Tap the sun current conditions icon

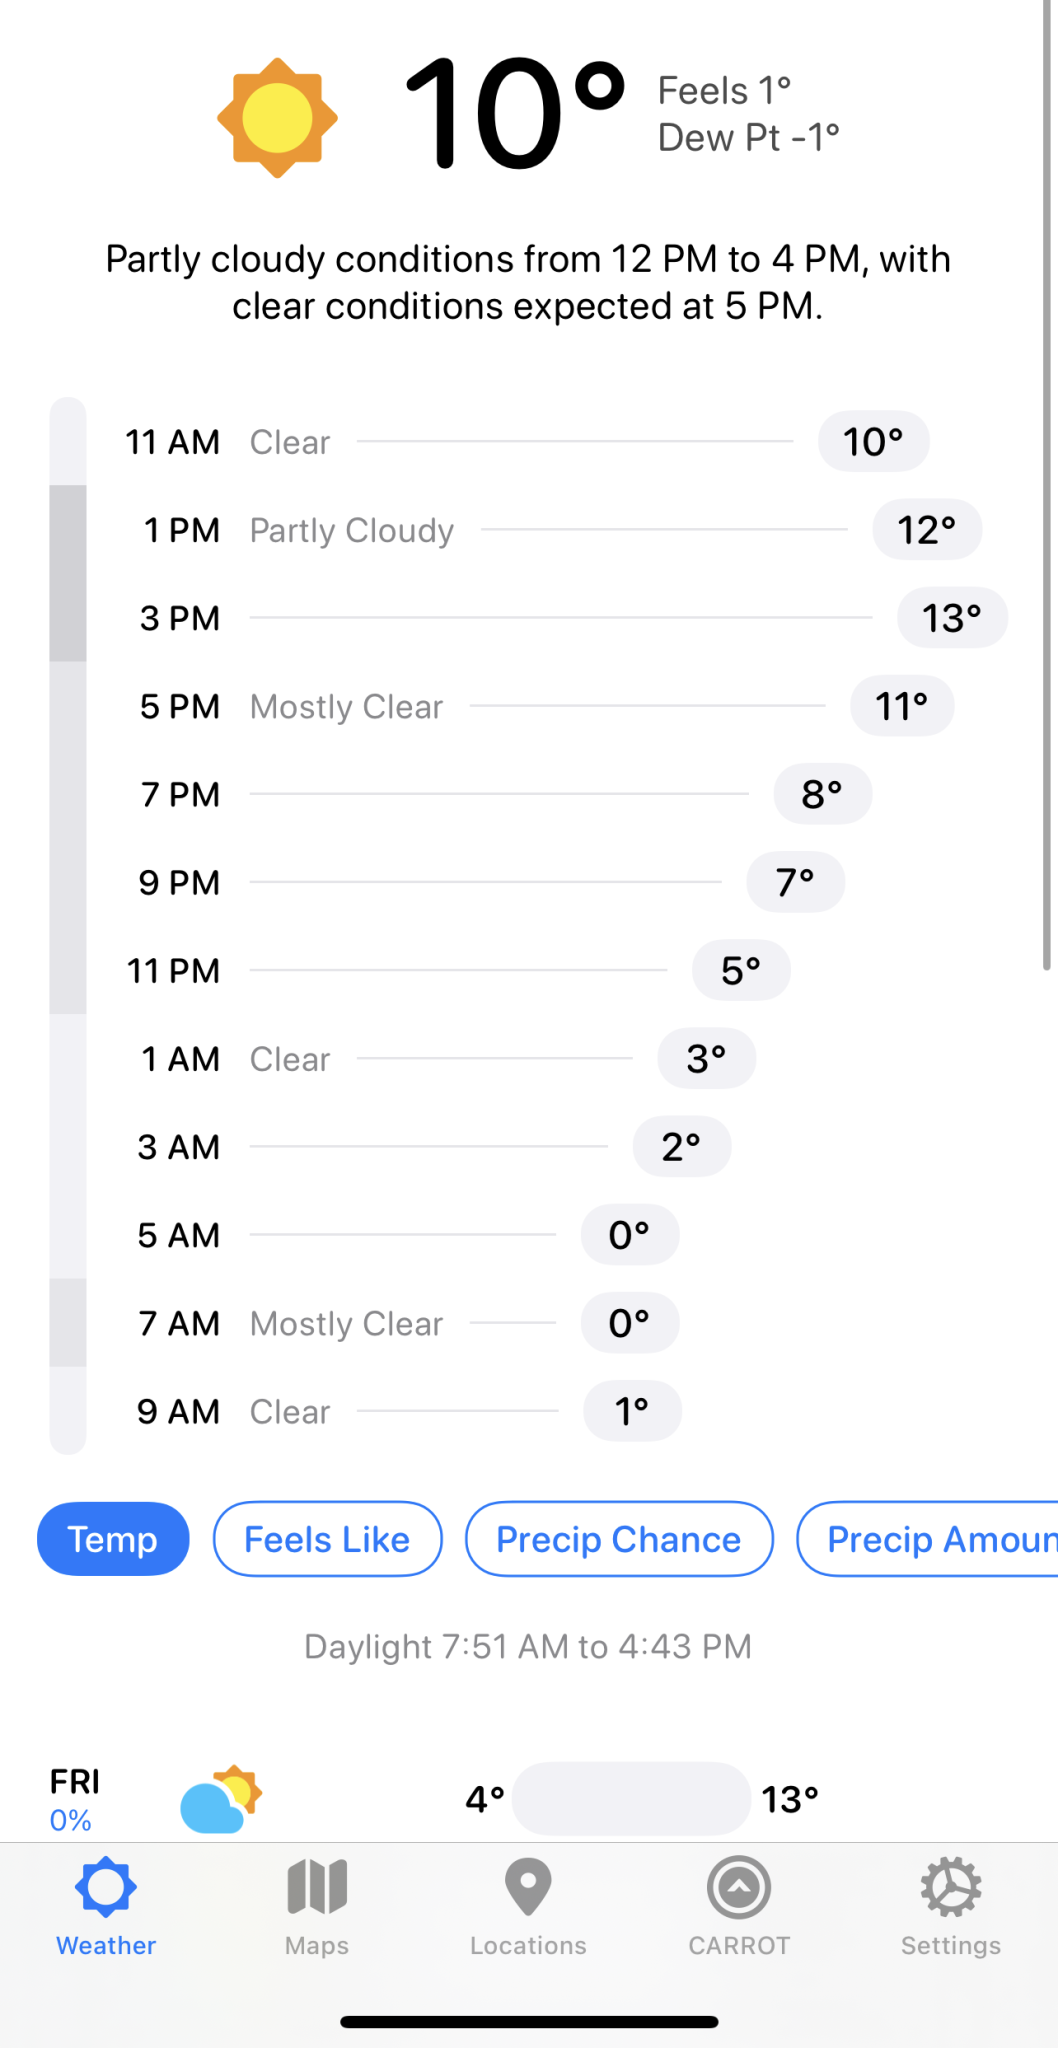277,118
